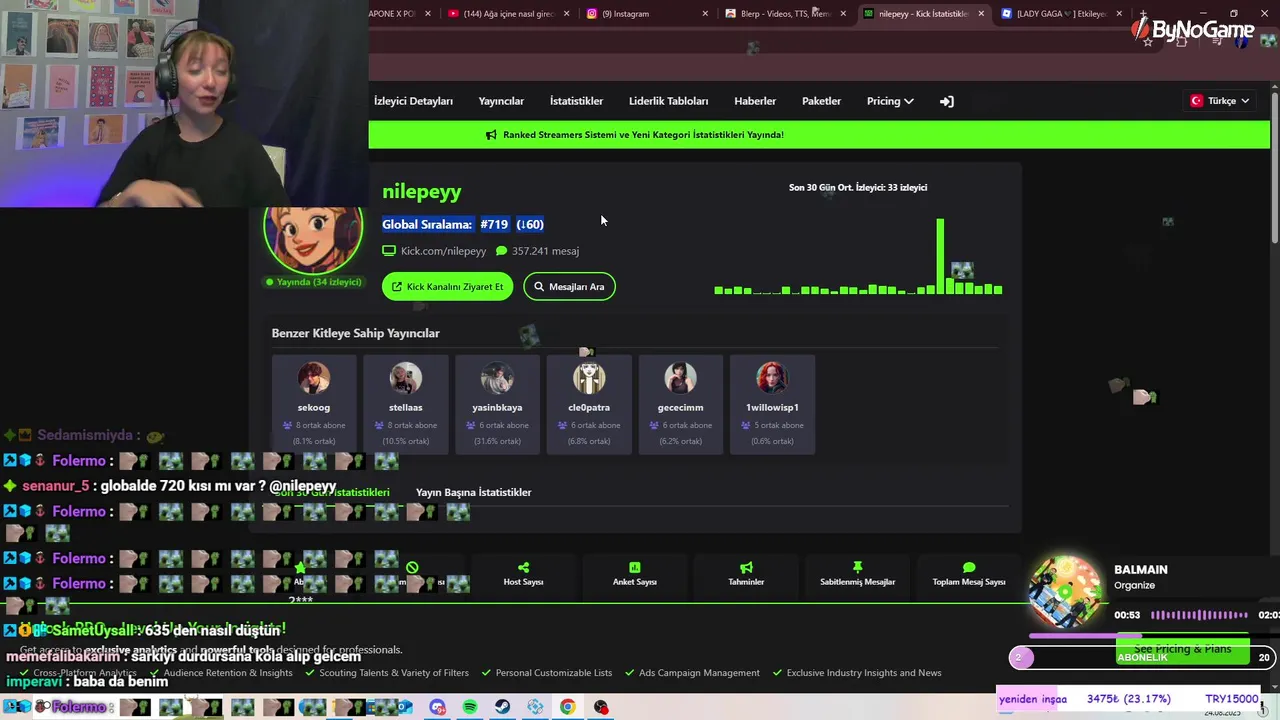Click the 357.241 mesaj text

click(x=545, y=251)
